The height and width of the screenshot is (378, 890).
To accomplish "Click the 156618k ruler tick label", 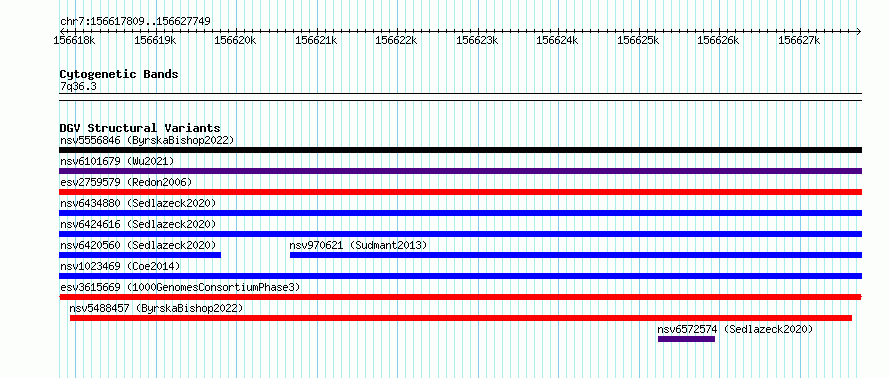I will pyautogui.click(x=74, y=40).
